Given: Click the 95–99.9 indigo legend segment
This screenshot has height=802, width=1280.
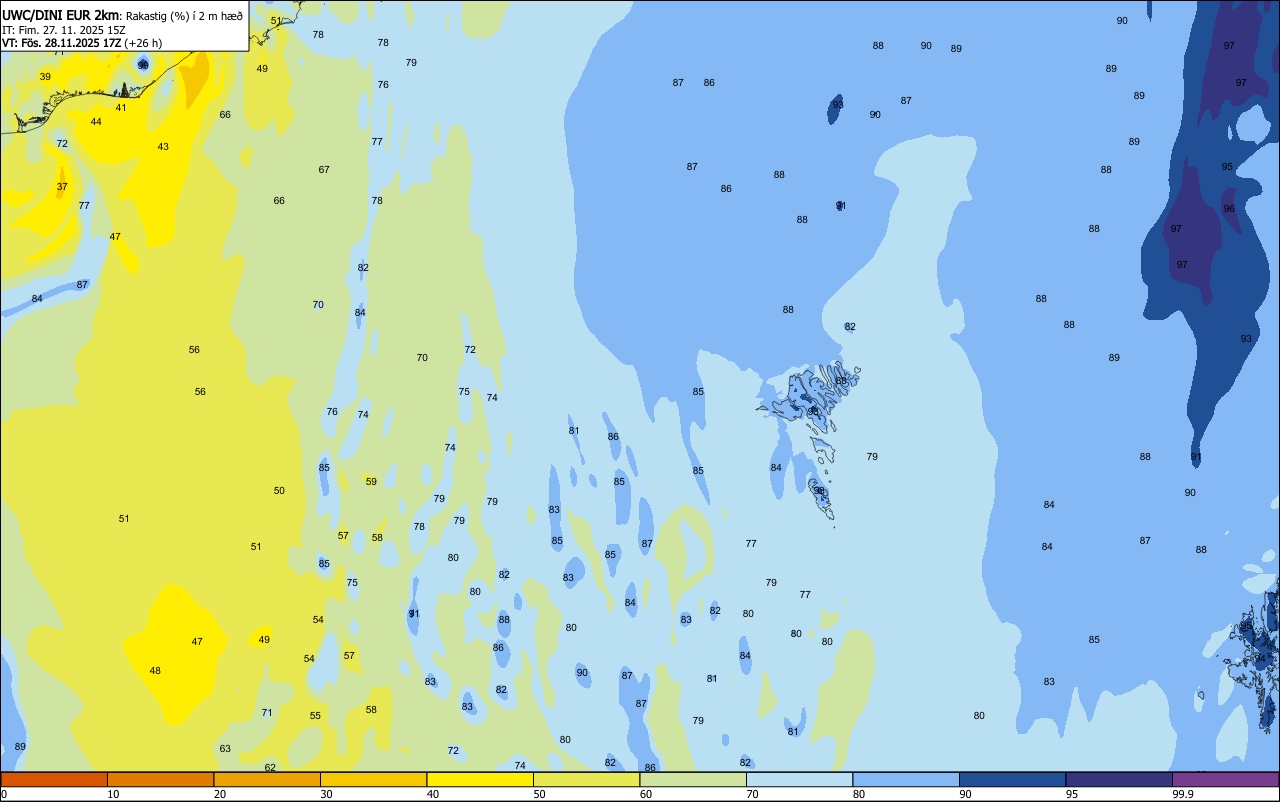Looking at the screenshot, I should click(x=1119, y=779).
